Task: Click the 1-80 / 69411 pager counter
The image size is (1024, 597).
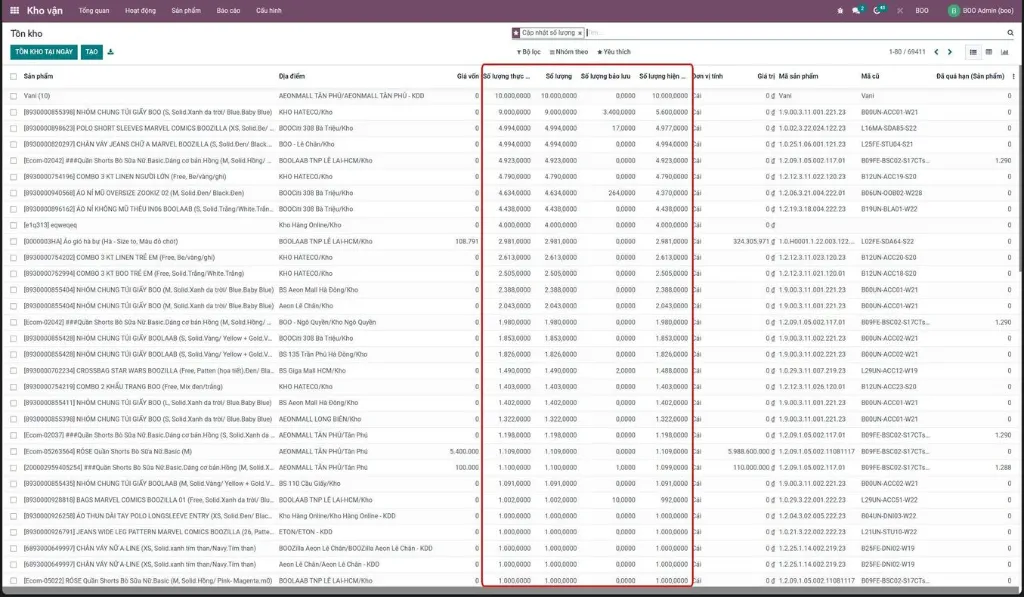Action: coord(907,52)
